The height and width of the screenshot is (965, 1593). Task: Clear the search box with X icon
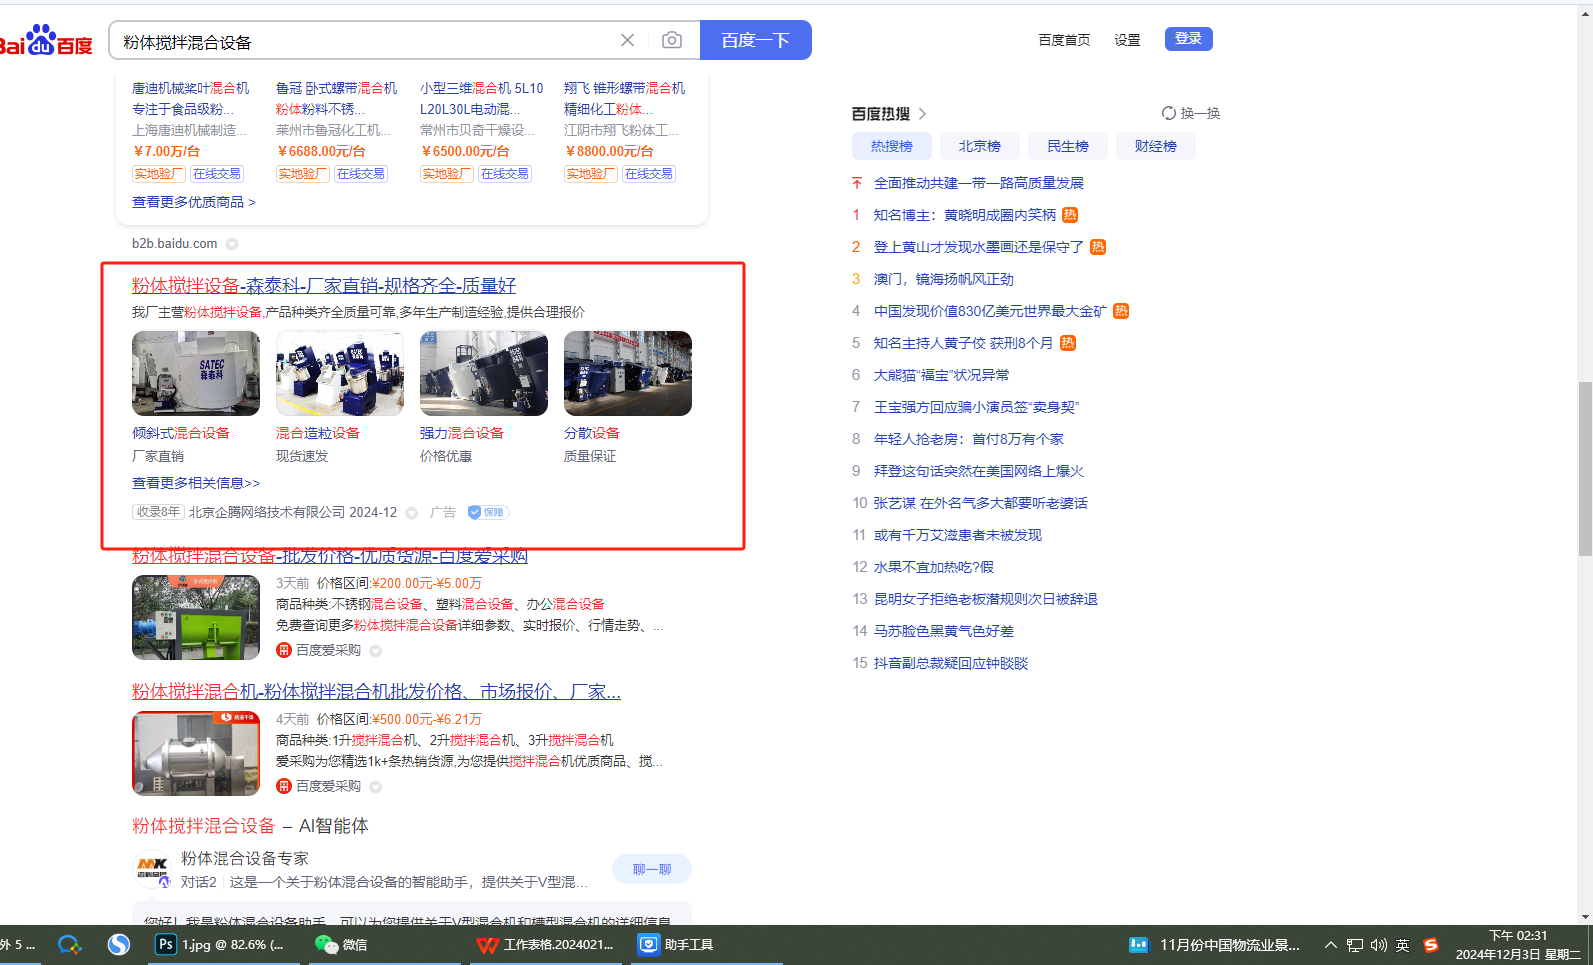coord(627,40)
